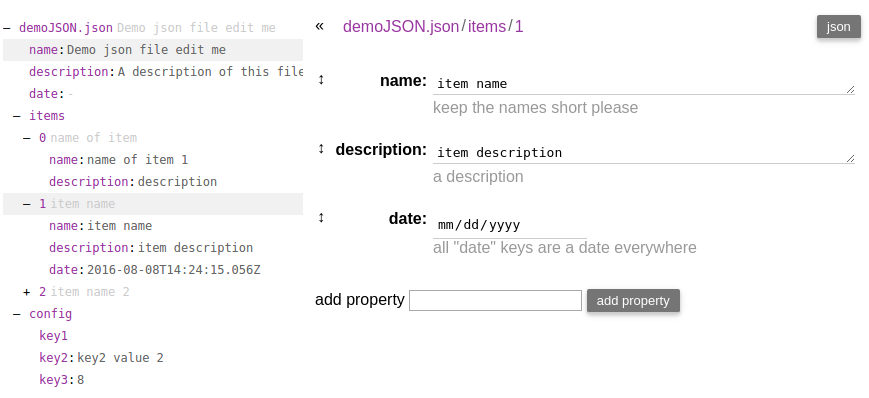
Task: Open the json view button
Action: point(839,27)
